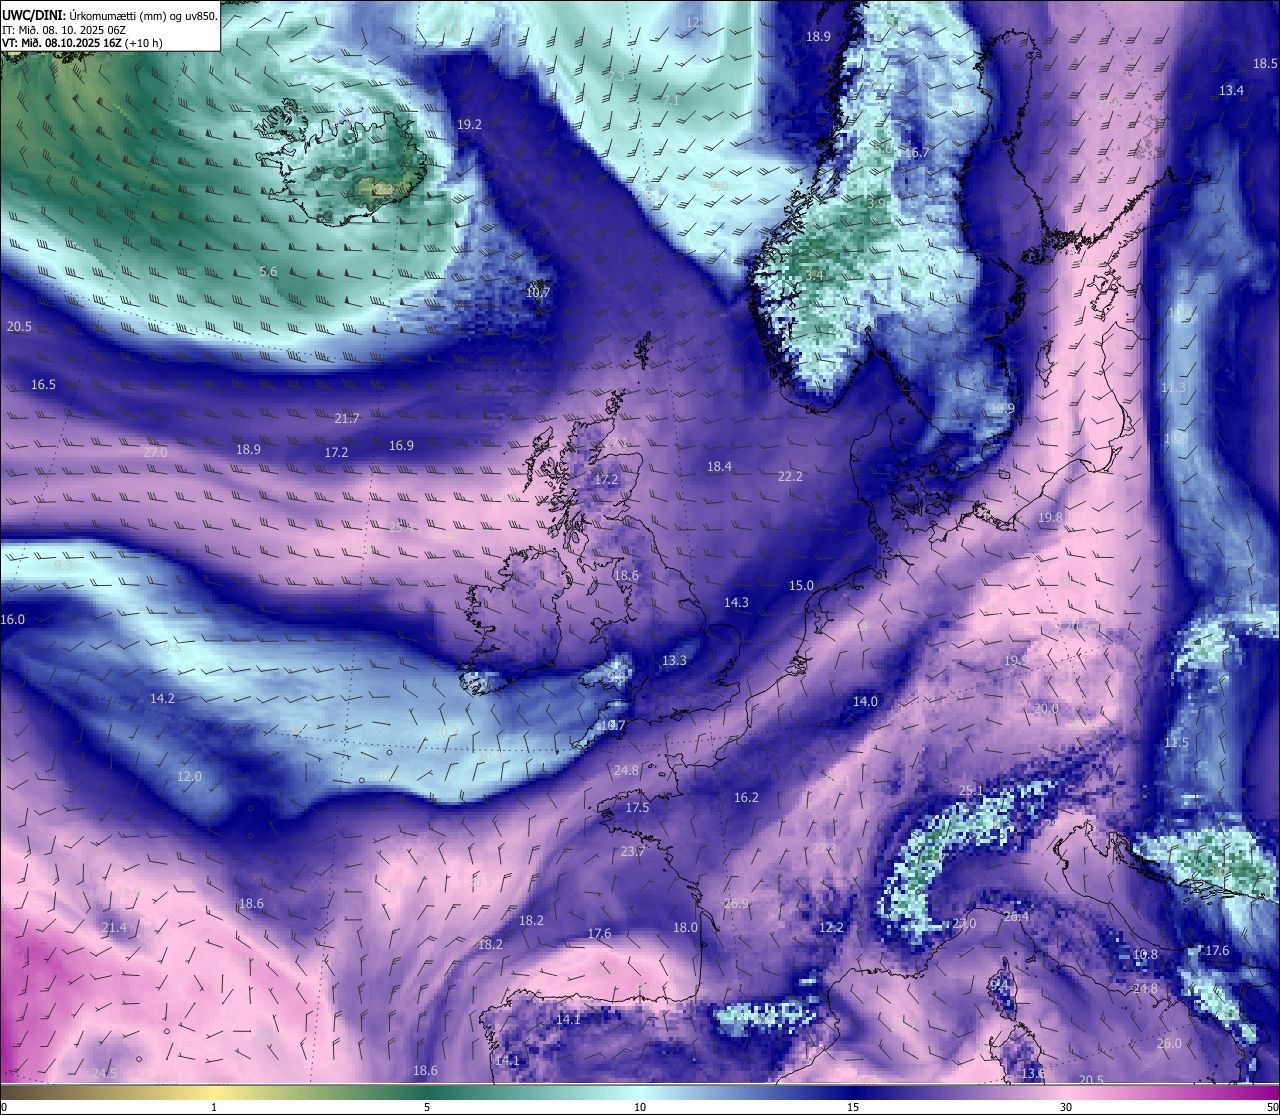Screen dimensions: 1280x1115
Task: Click the 22.2 value over the North Sea
Action: click(790, 477)
